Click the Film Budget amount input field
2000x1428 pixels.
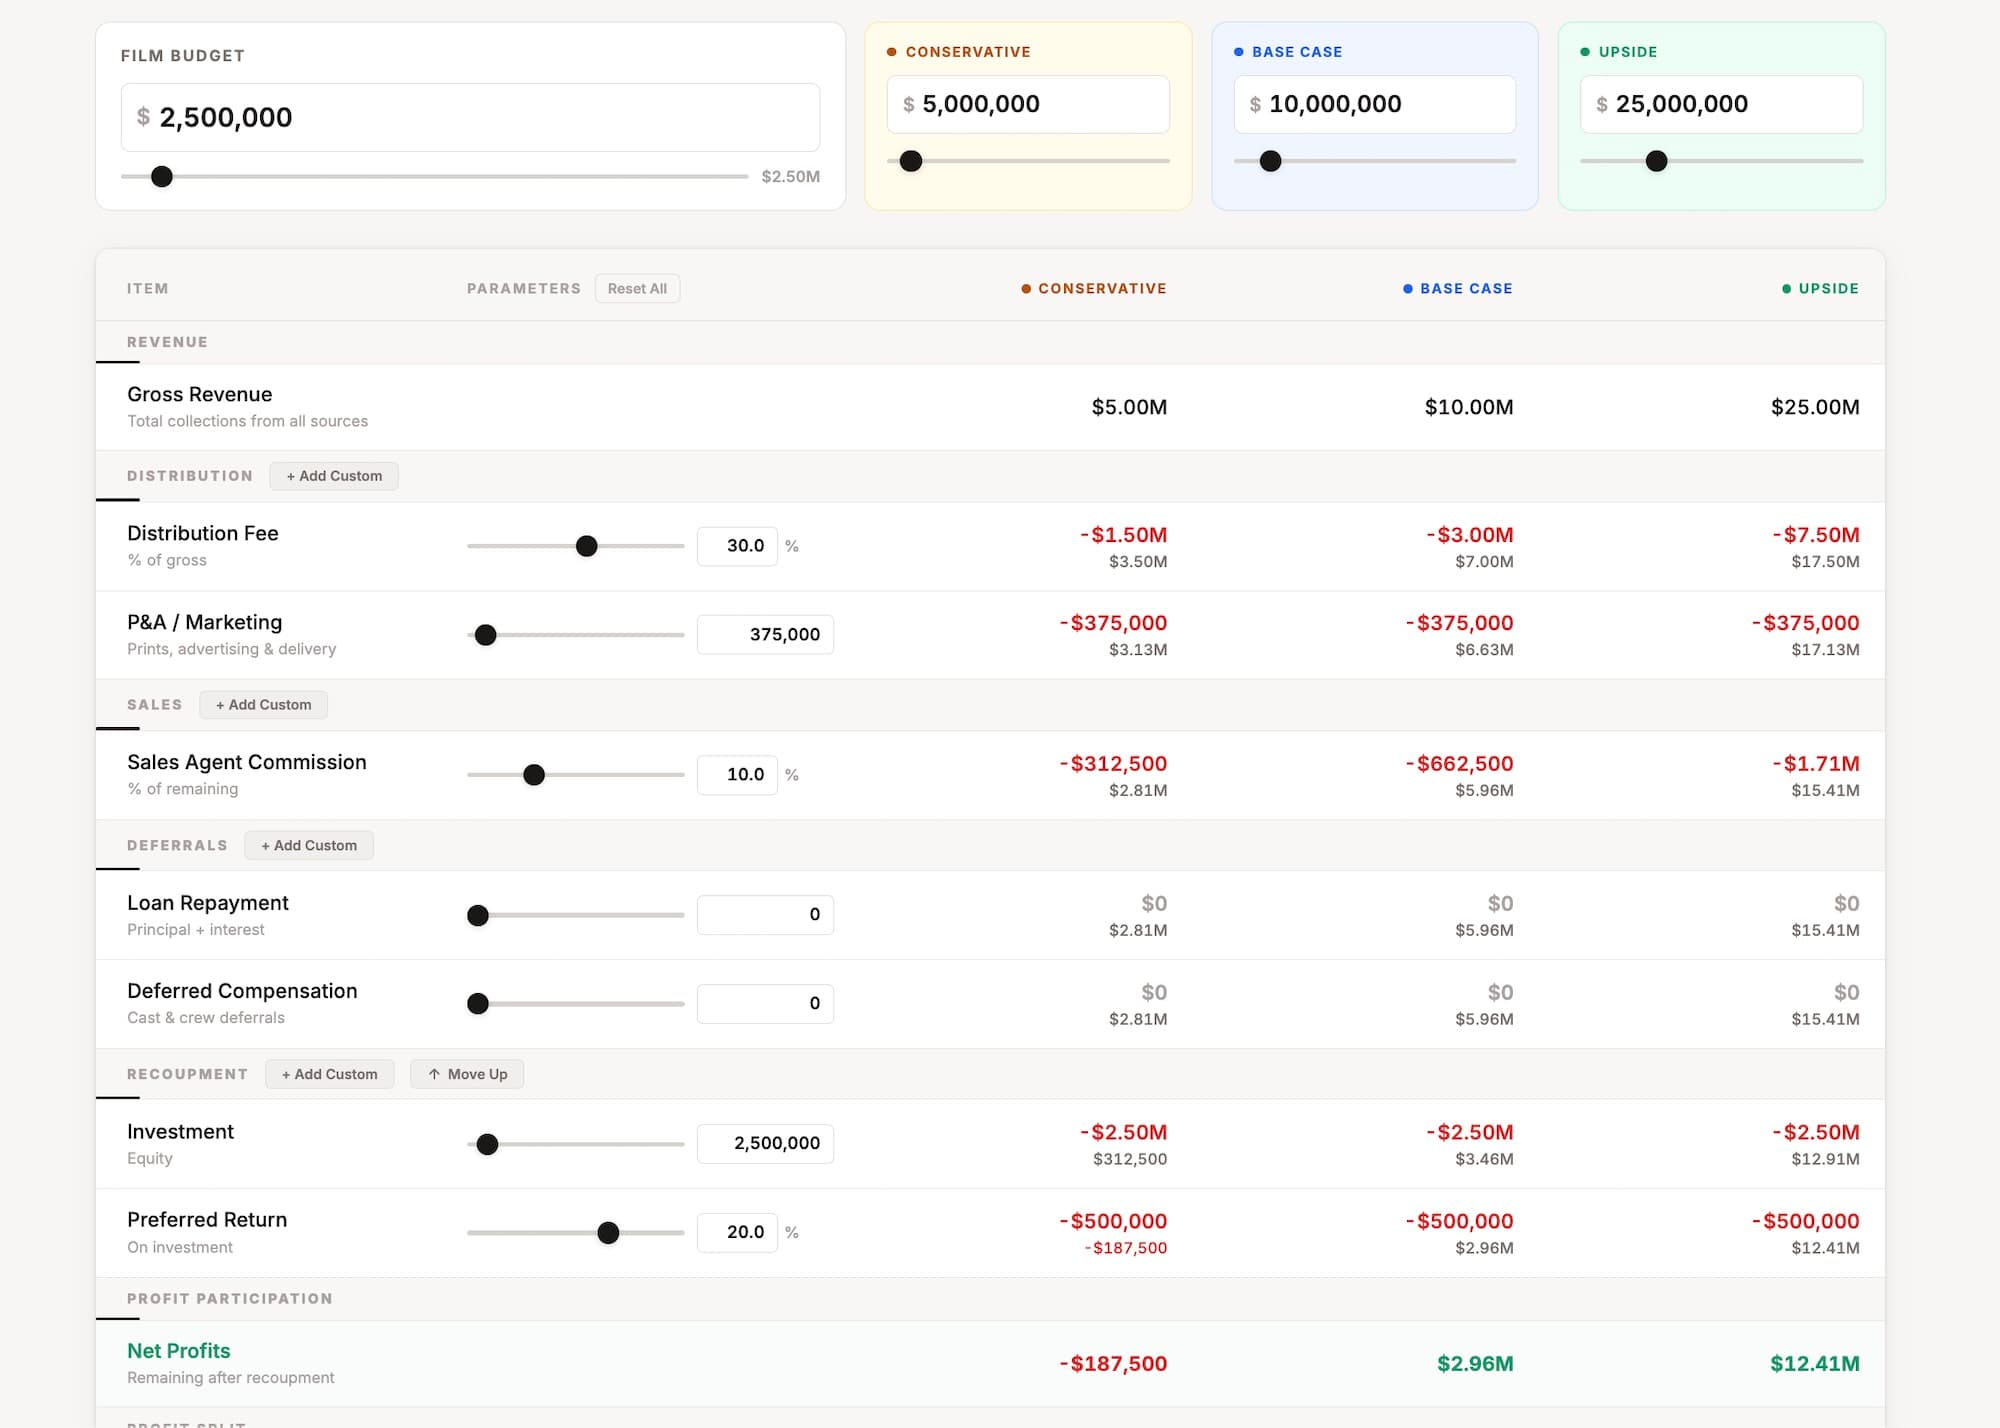tap(470, 117)
